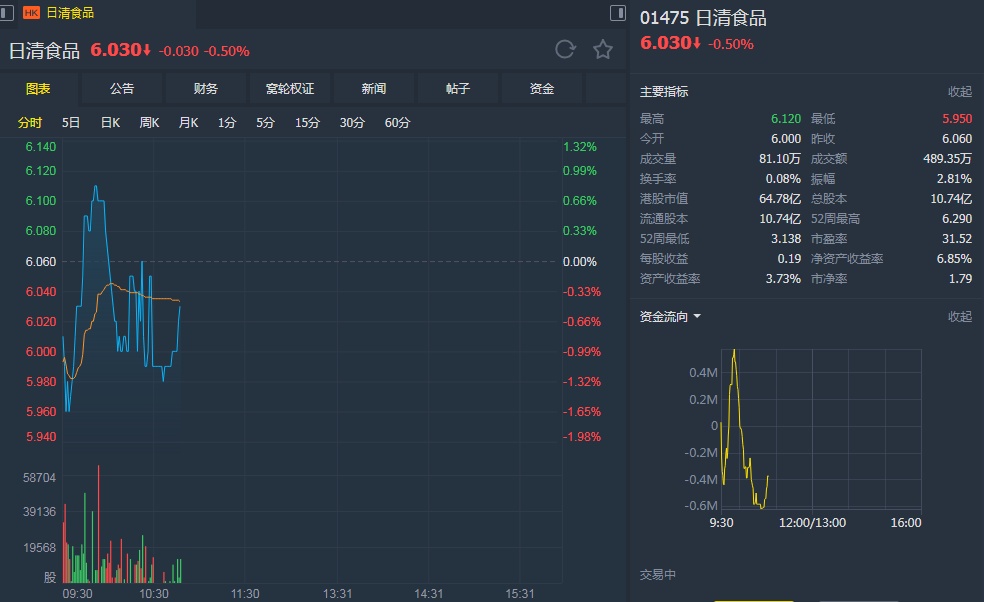Click the 5日 five-day chart button
Viewport: 984px width, 602px height.
[71, 123]
